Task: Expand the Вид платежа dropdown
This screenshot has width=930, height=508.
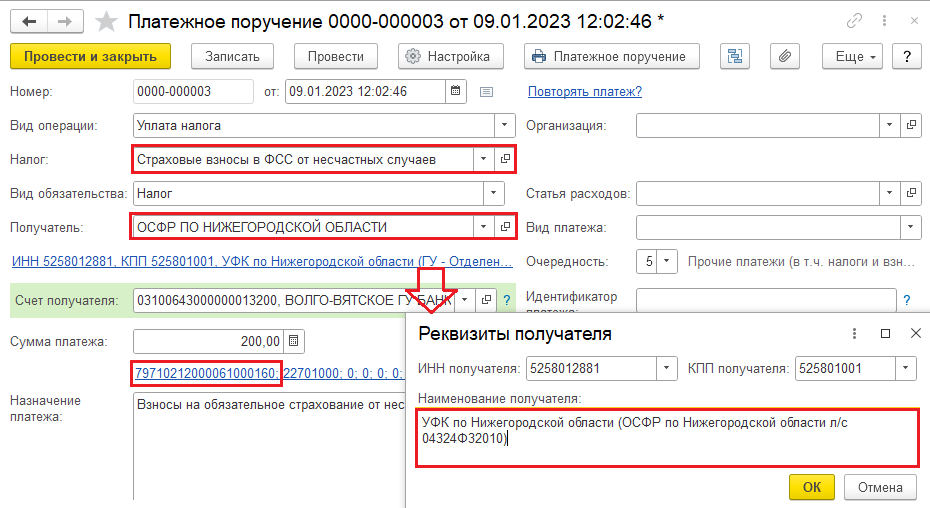Action: point(911,227)
